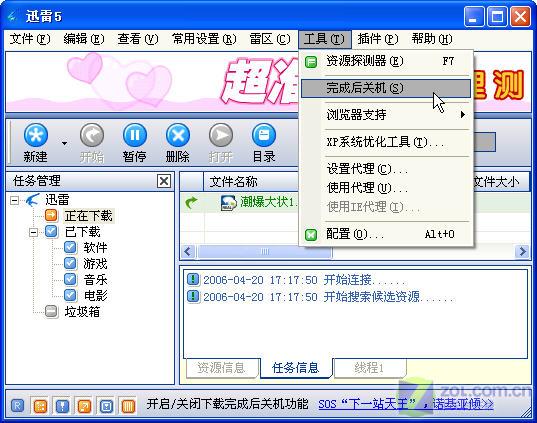Screen dimensions: 537x423
Task: Click the blue square status bar icon
Action: coord(106,406)
